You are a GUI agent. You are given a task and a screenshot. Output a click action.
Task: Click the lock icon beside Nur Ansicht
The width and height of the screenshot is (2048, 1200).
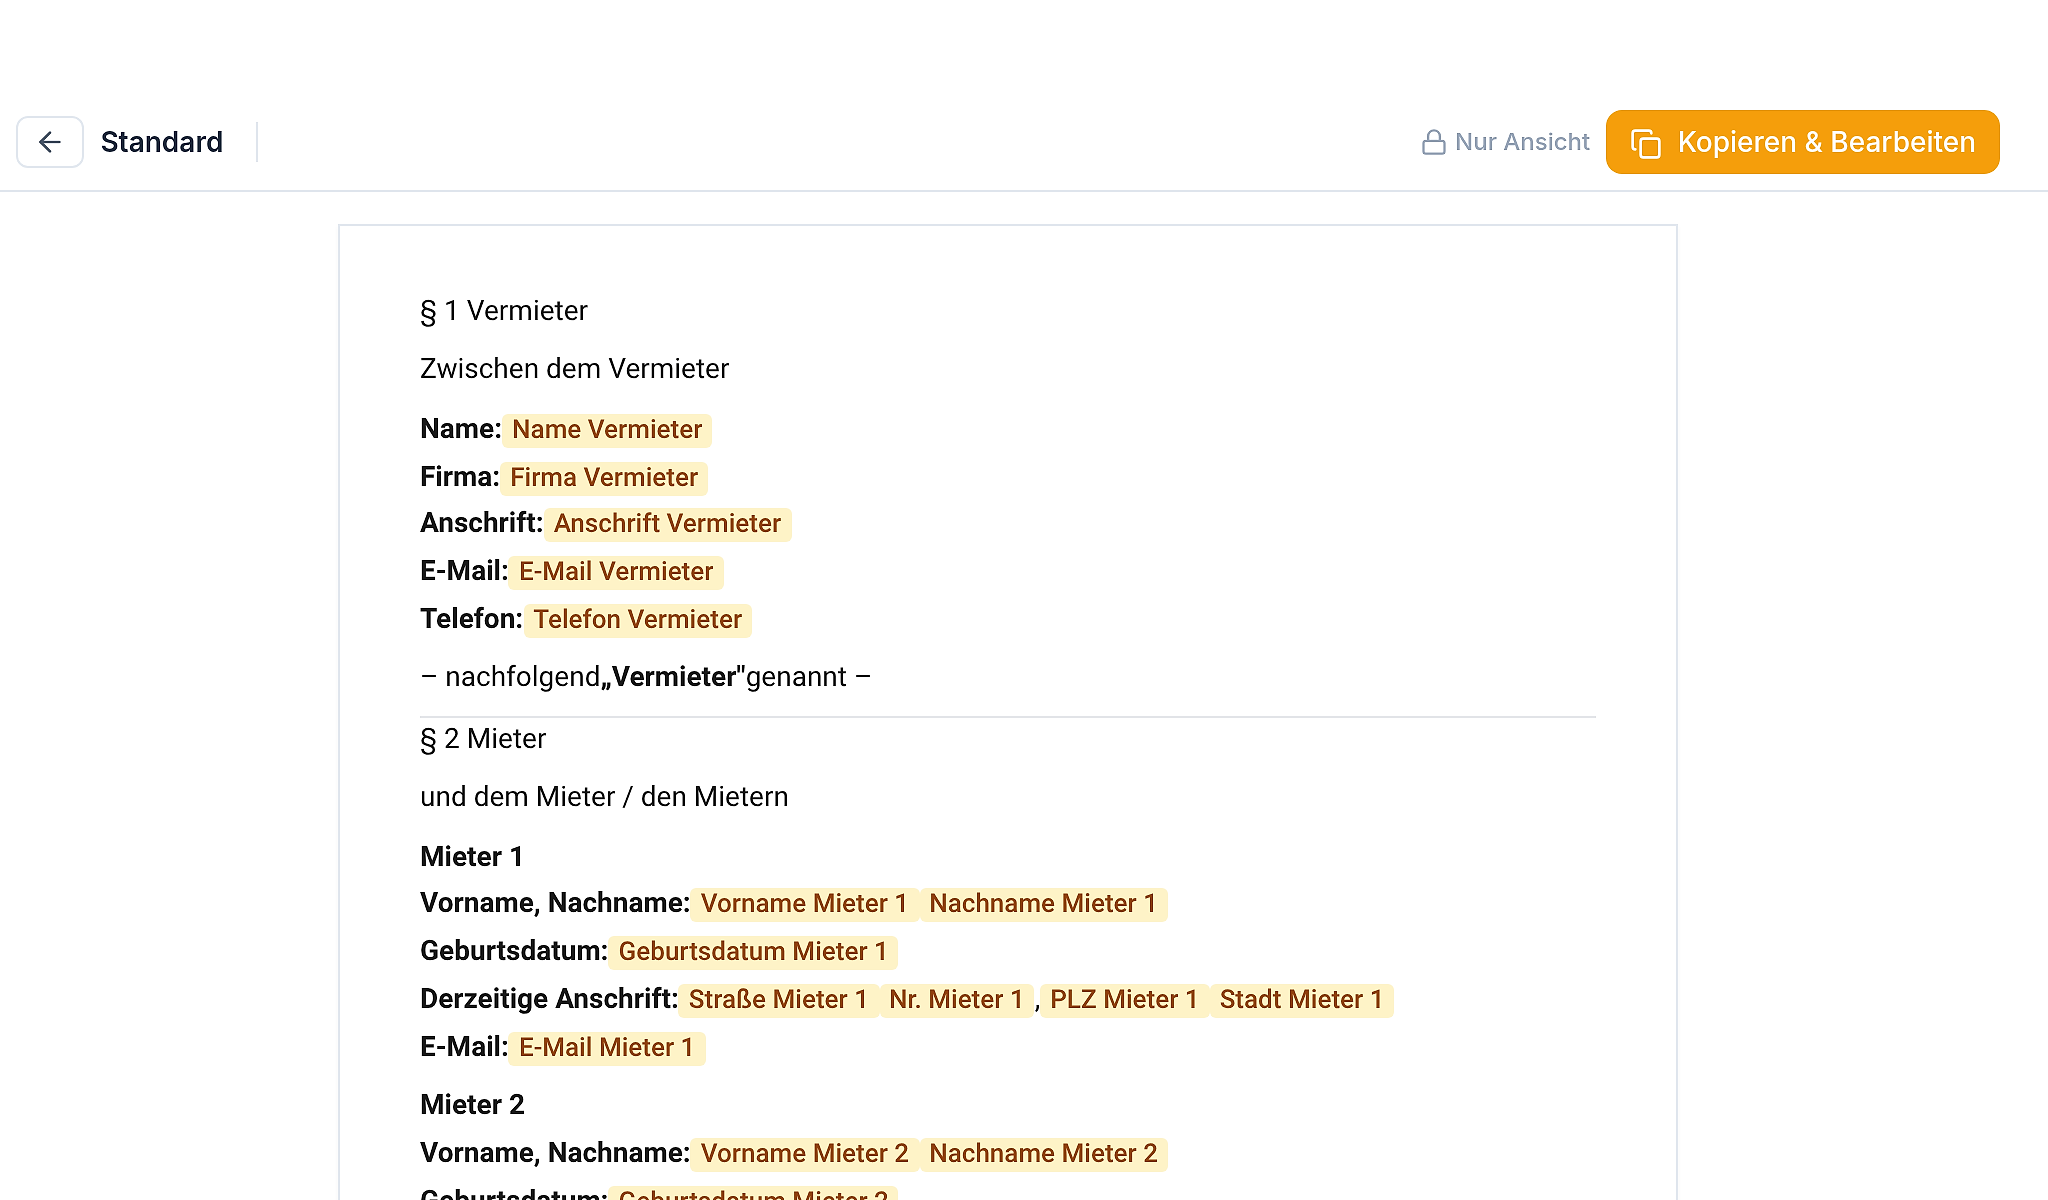[x=1433, y=142]
